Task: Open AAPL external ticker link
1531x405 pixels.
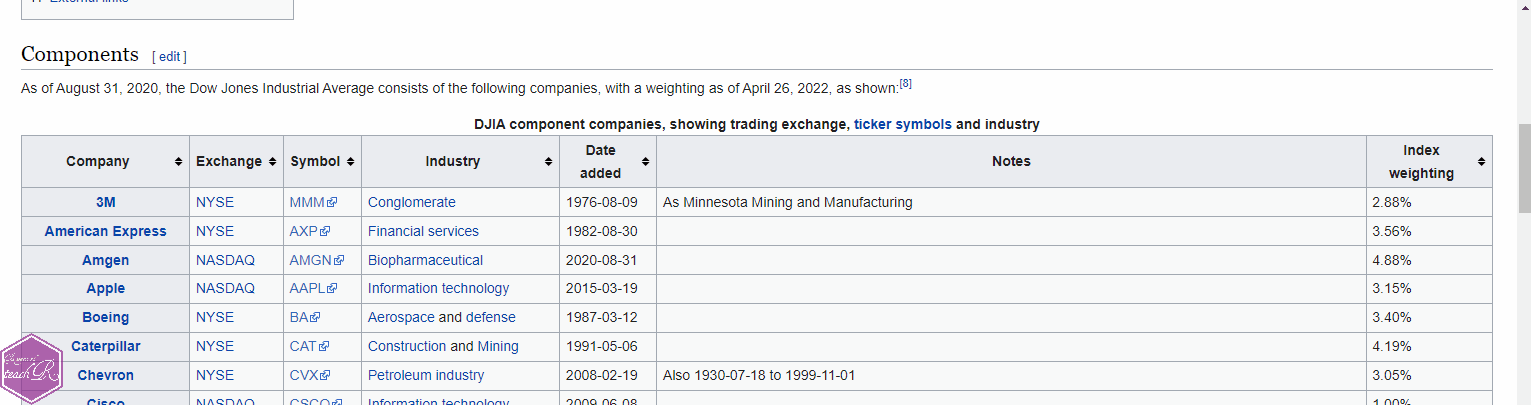Action: pos(313,288)
